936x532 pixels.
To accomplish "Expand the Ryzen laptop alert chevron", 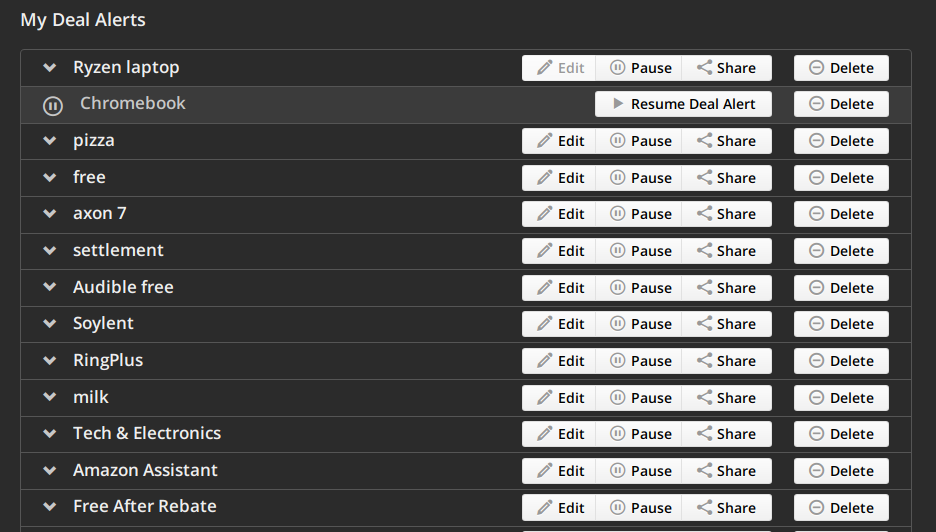I will click(49, 68).
